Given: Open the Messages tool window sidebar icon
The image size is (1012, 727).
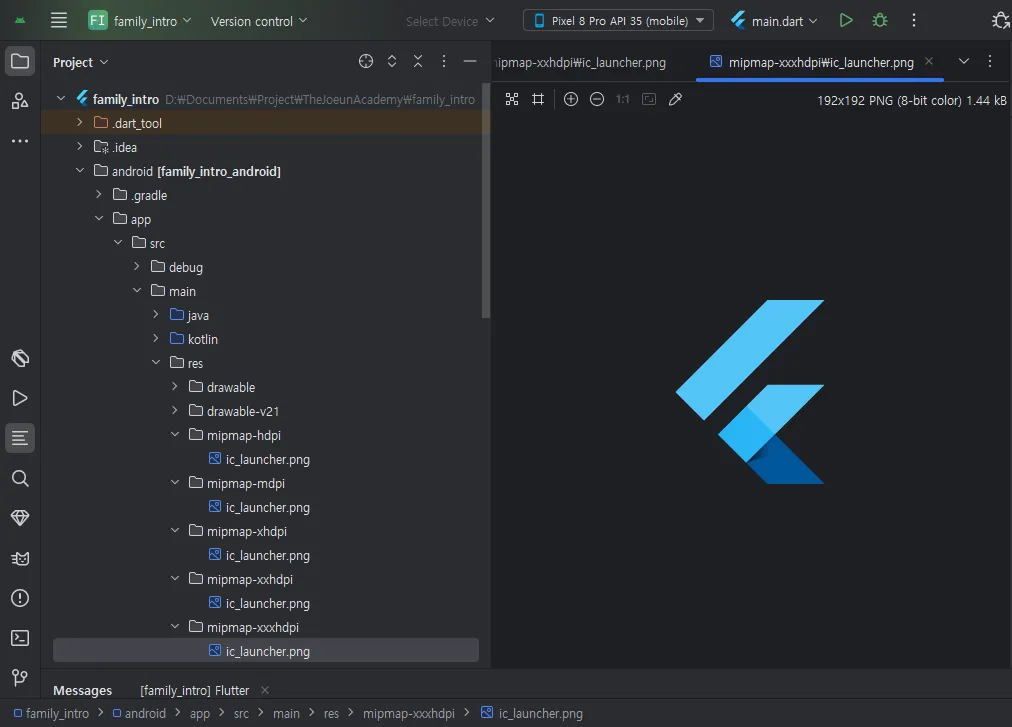Looking at the screenshot, I should pos(20,438).
